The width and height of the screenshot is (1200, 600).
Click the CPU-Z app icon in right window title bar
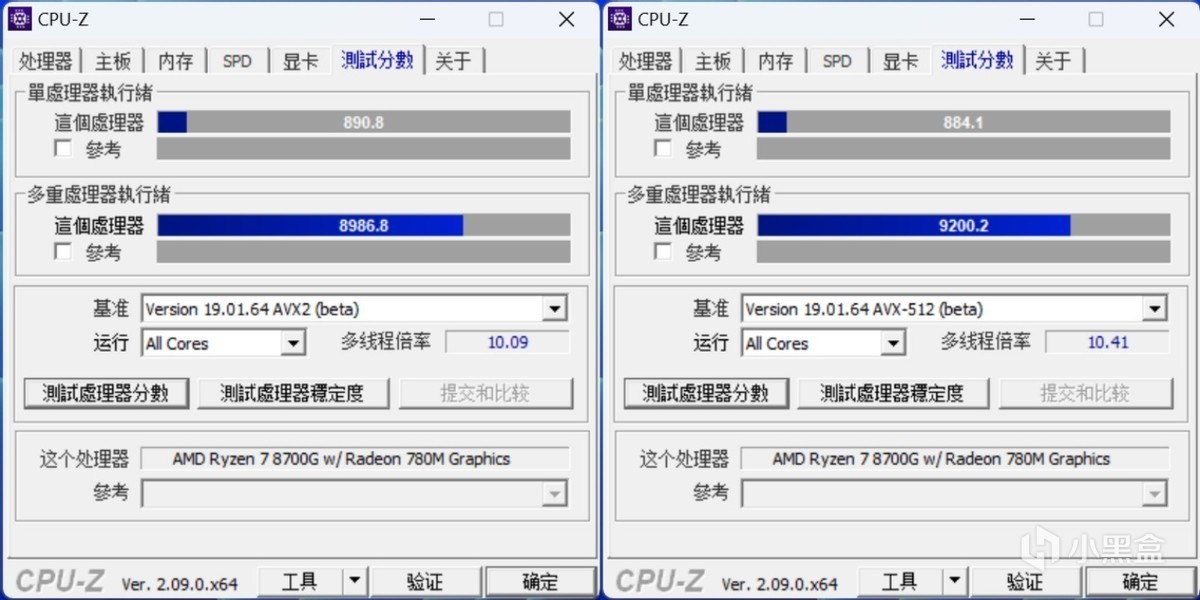tap(620, 19)
